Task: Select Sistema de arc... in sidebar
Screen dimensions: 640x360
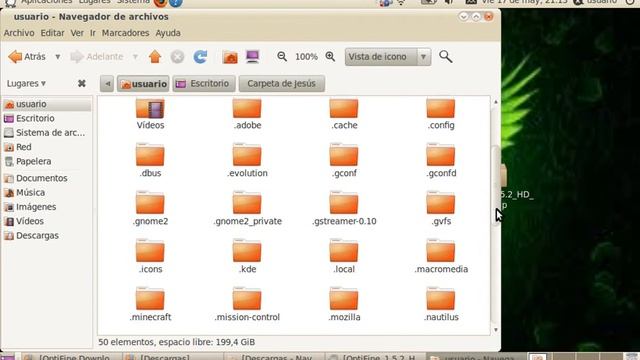Action: (47, 133)
